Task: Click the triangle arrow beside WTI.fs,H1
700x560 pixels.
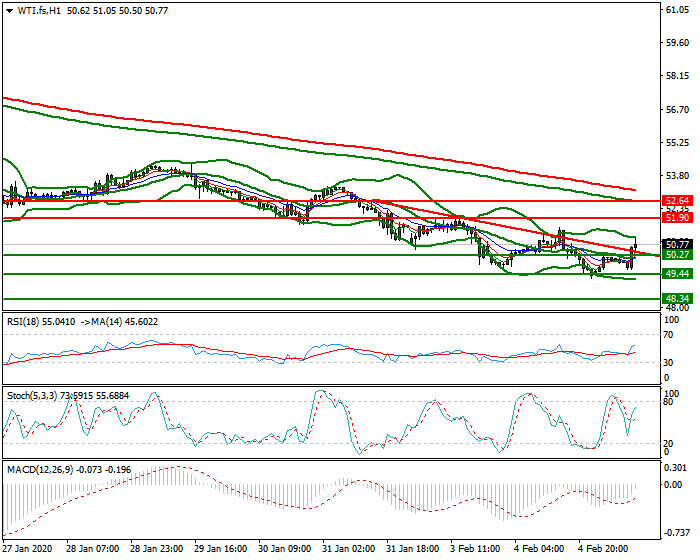Action: tap(9, 11)
